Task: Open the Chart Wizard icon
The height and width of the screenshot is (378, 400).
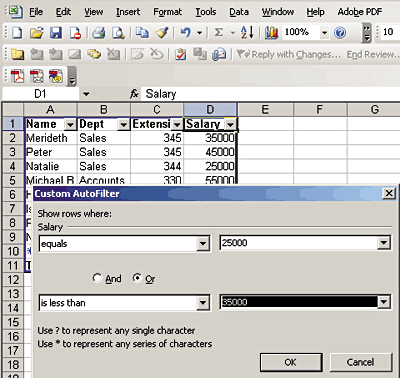Action: (272, 33)
